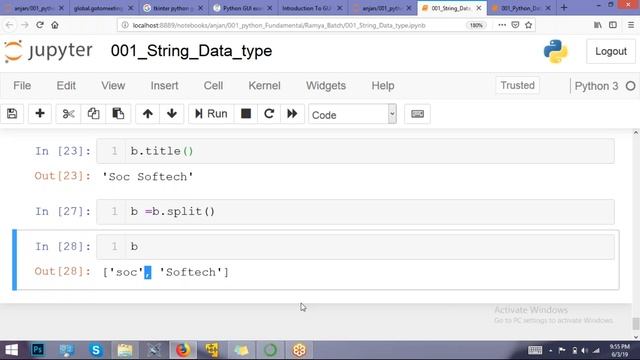
Task: Click inside the b =b.split() code cell
Action: click(x=355, y=211)
